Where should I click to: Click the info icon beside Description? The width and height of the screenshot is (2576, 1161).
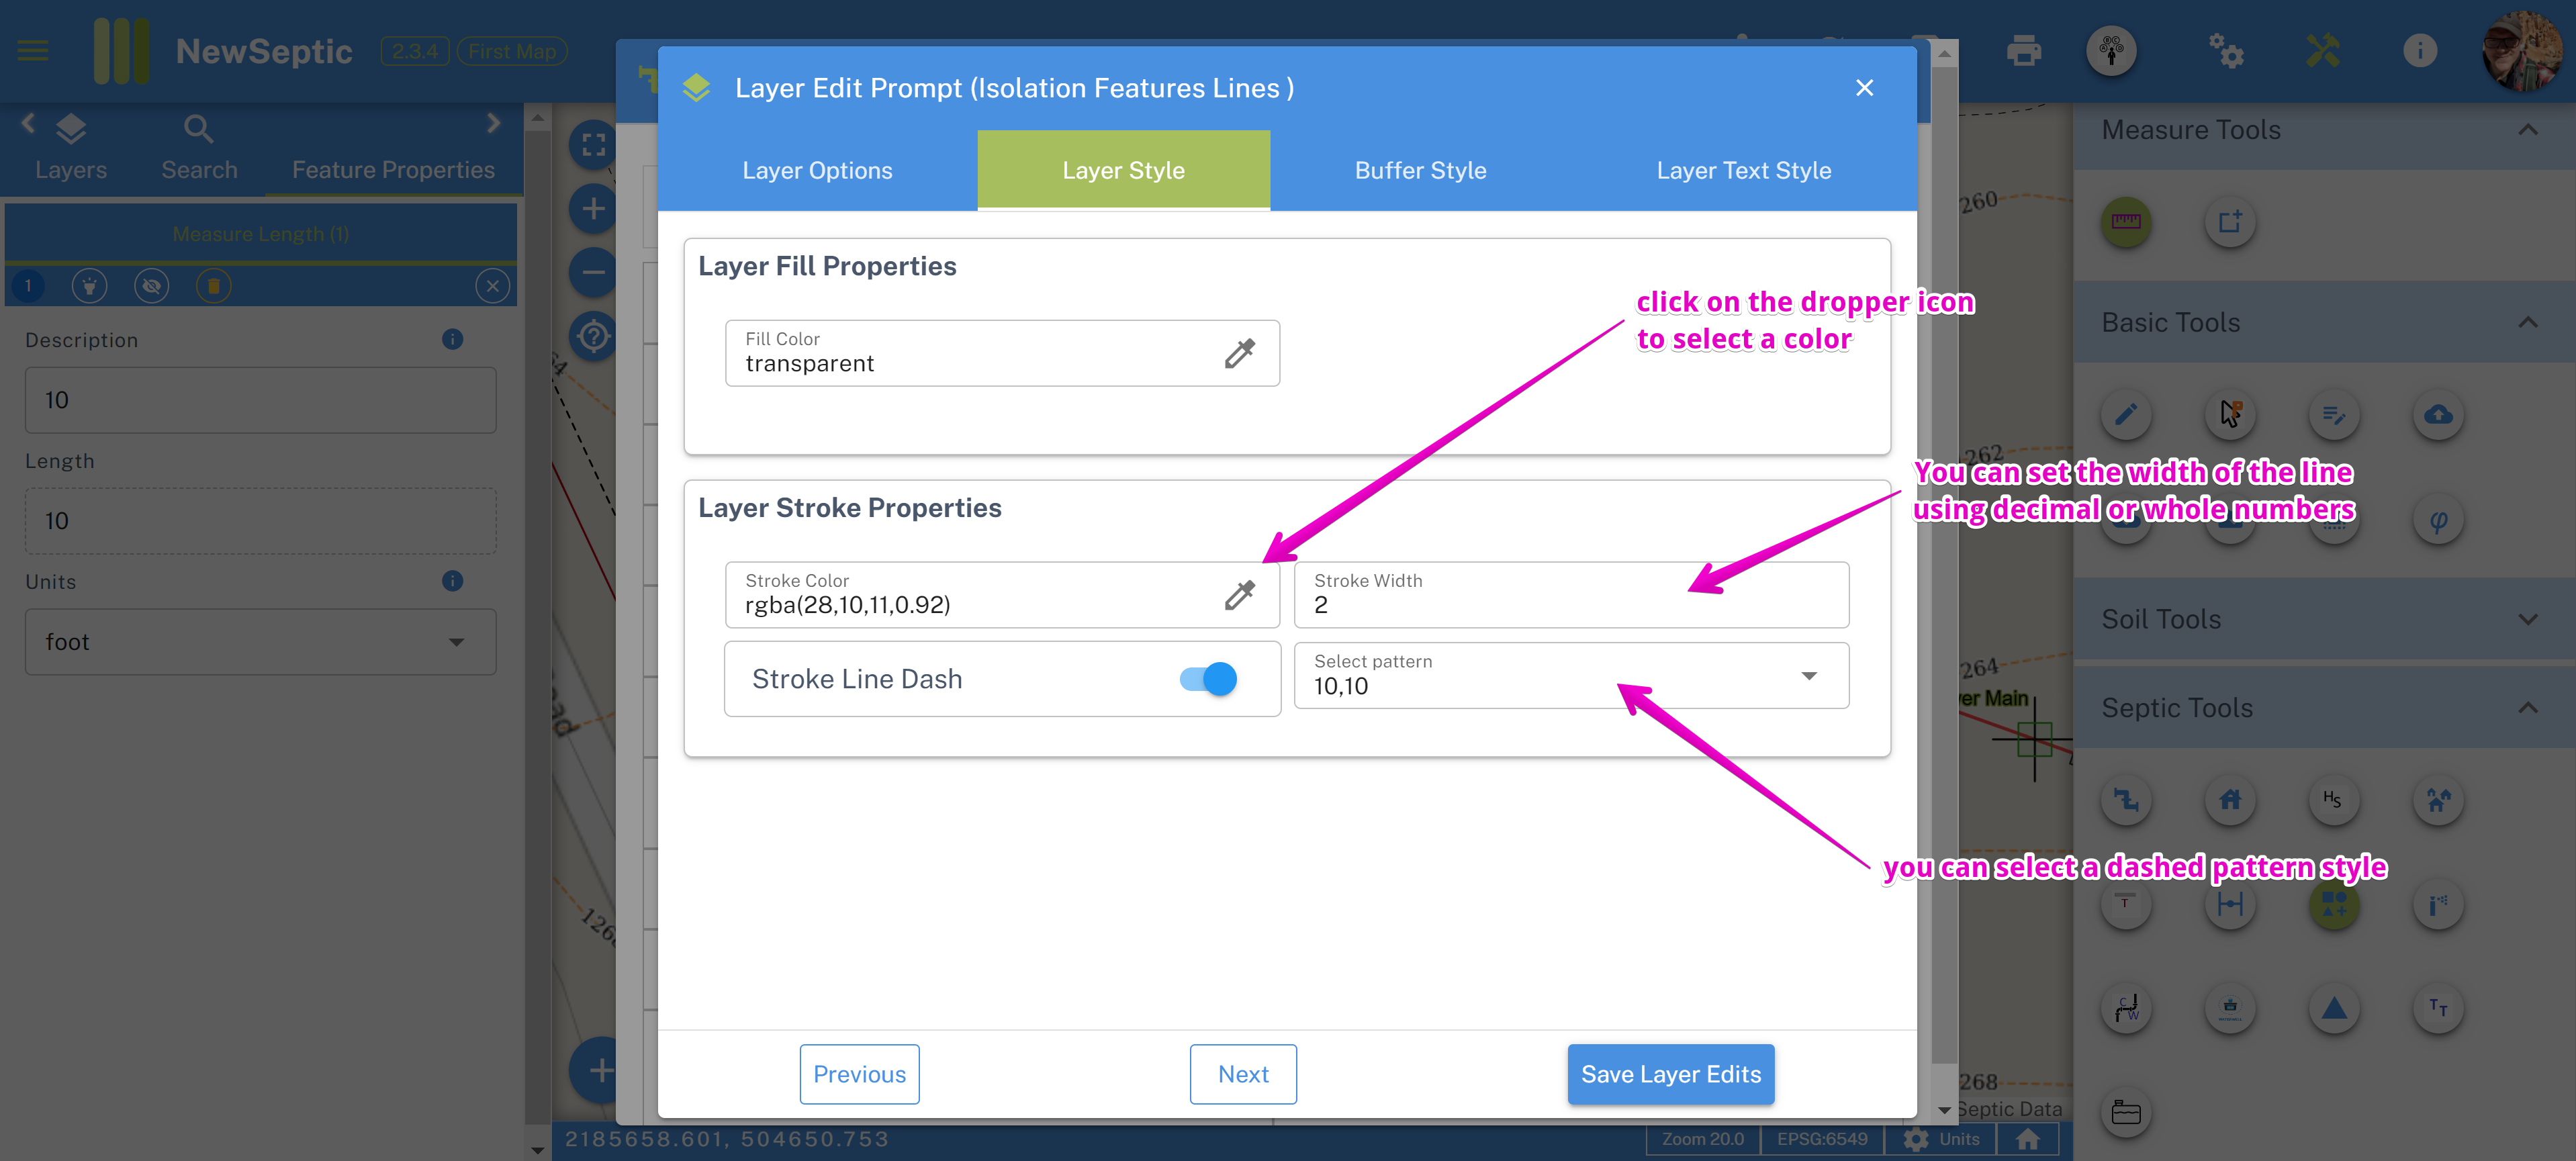click(x=452, y=340)
